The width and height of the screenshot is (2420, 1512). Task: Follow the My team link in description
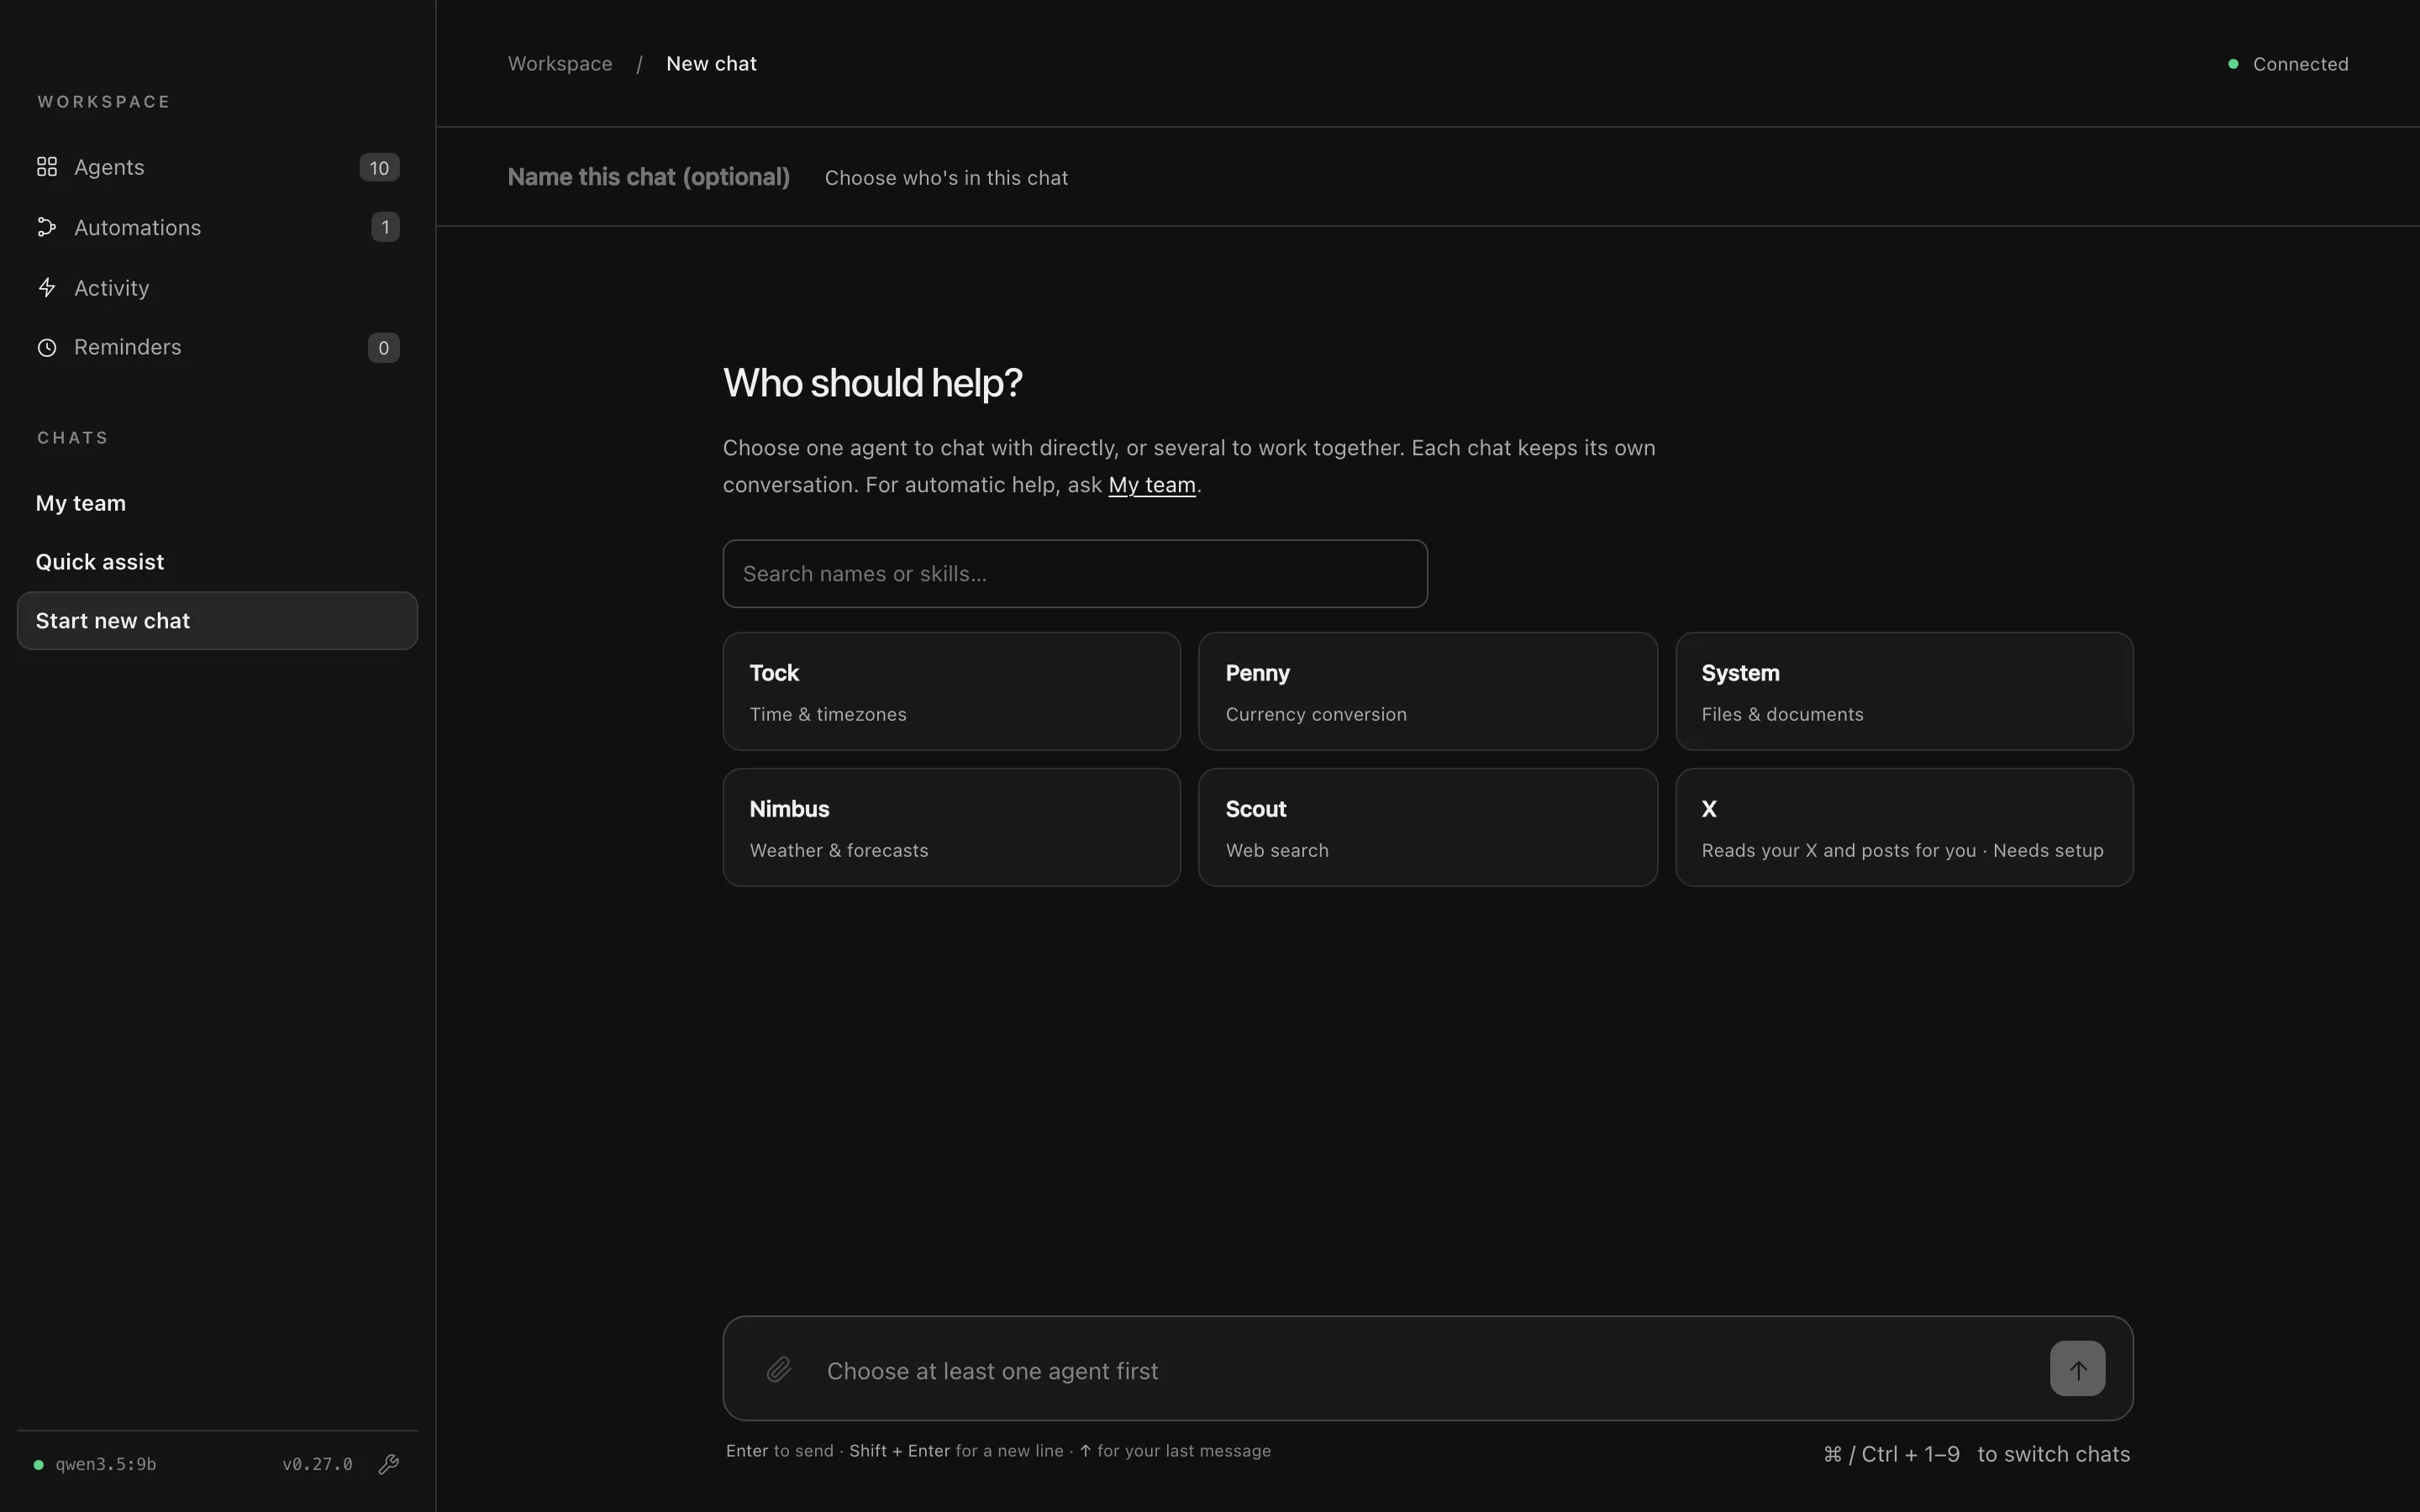(x=1152, y=485)
